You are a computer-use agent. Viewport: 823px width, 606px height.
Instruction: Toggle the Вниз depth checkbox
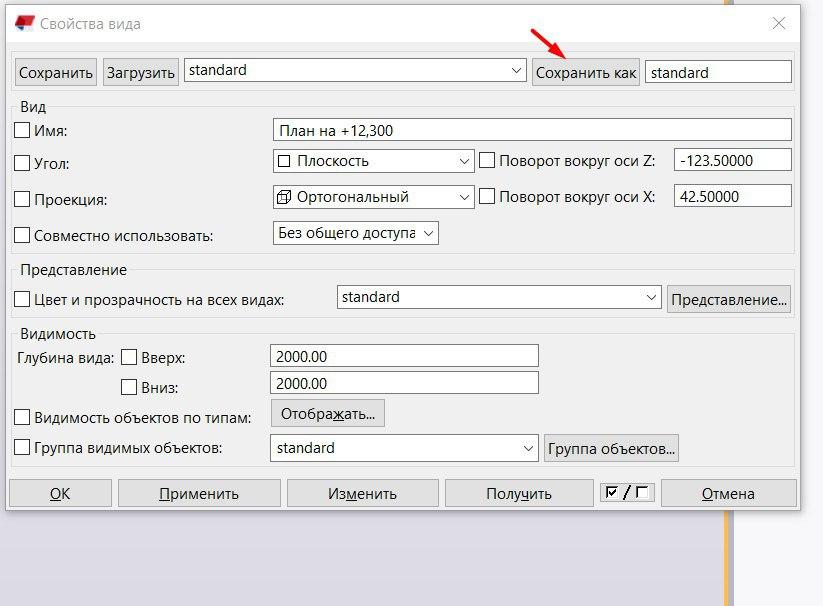[129, 387]
